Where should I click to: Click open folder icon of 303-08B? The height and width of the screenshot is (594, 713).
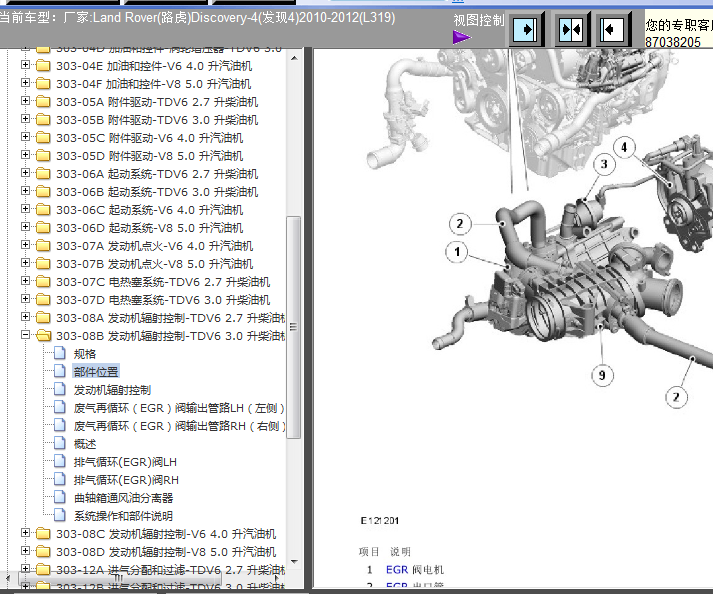(44, 336)
